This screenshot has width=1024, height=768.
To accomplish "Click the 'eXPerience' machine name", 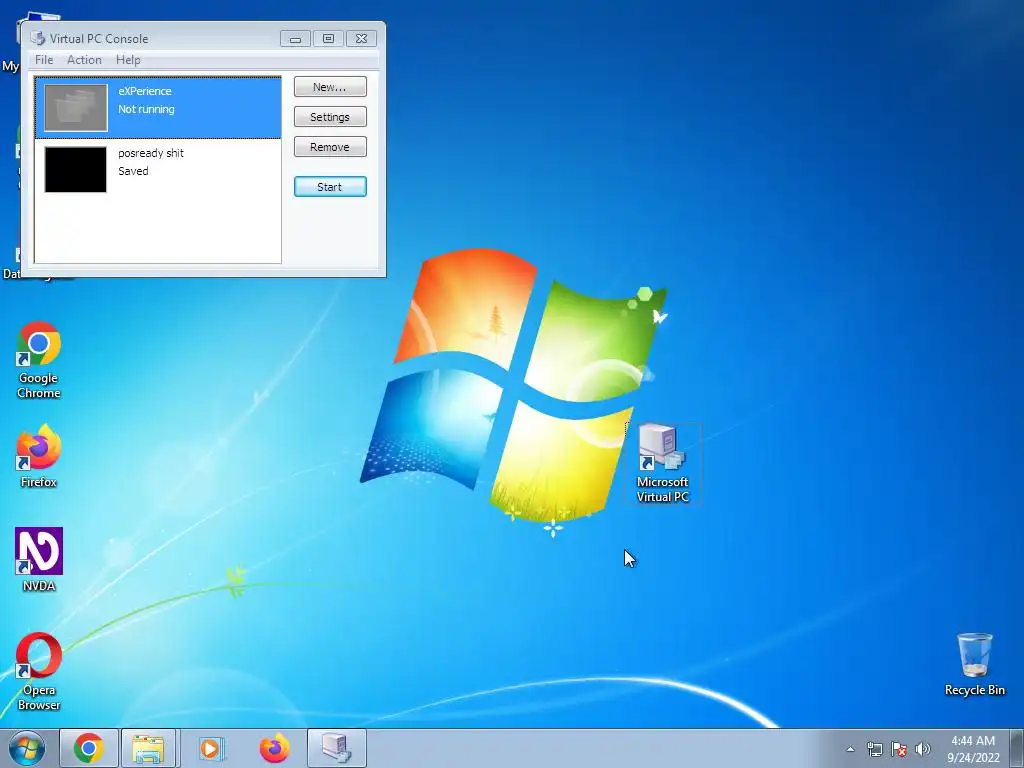I will coord(145,91).
